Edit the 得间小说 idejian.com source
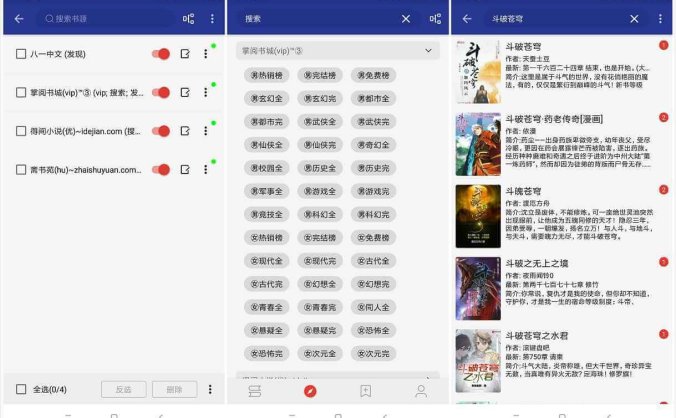Viewport: 676px width, 418px height. click(185, 131)
